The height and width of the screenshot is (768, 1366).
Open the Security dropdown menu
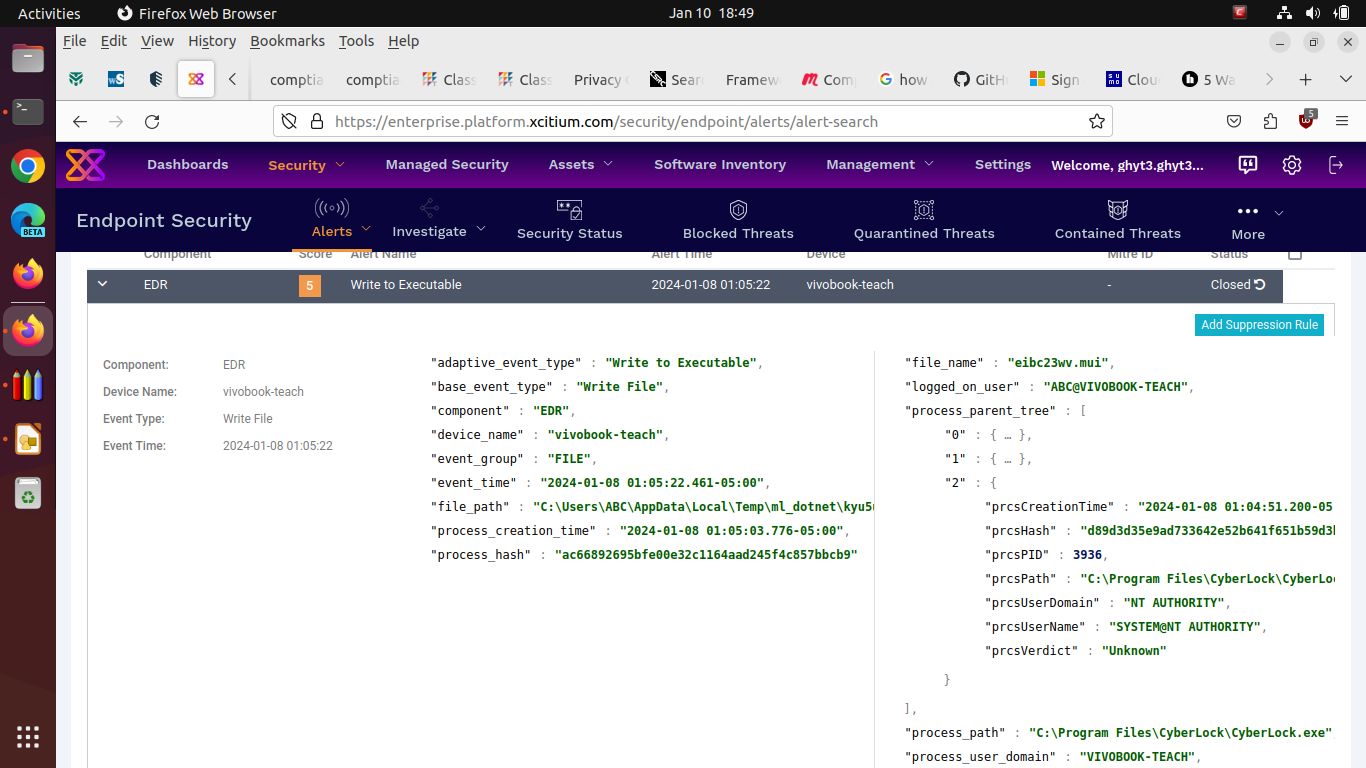(x=306, y=165)
